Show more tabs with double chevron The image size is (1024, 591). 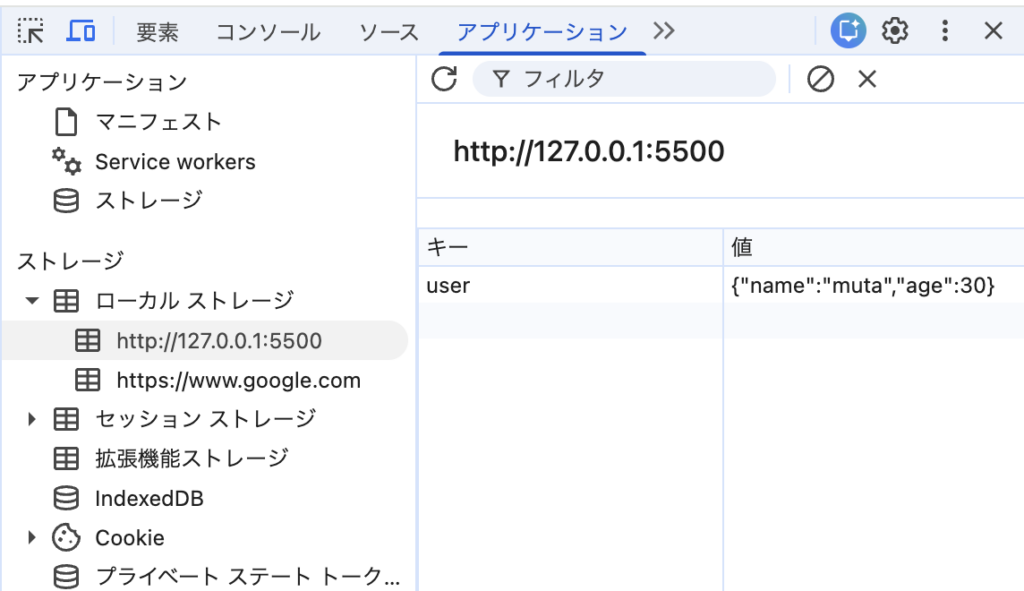point(663,31)
